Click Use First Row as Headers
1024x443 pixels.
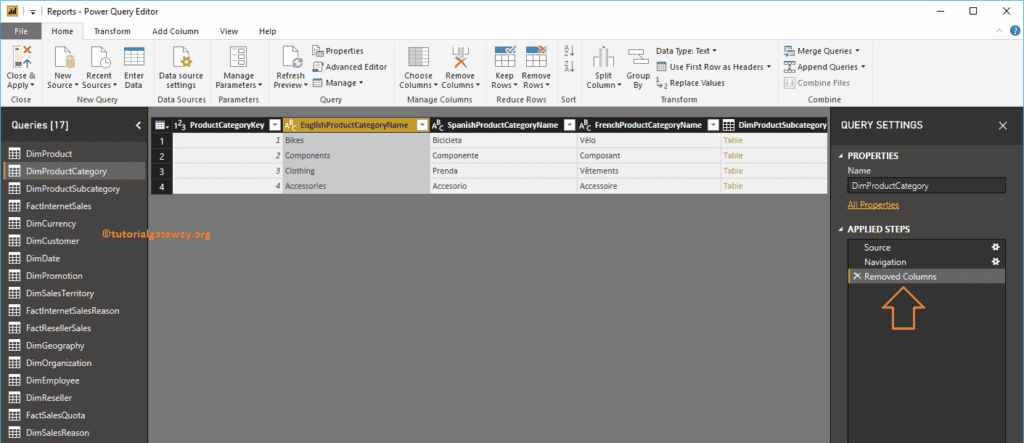click(x=713, y=67)
